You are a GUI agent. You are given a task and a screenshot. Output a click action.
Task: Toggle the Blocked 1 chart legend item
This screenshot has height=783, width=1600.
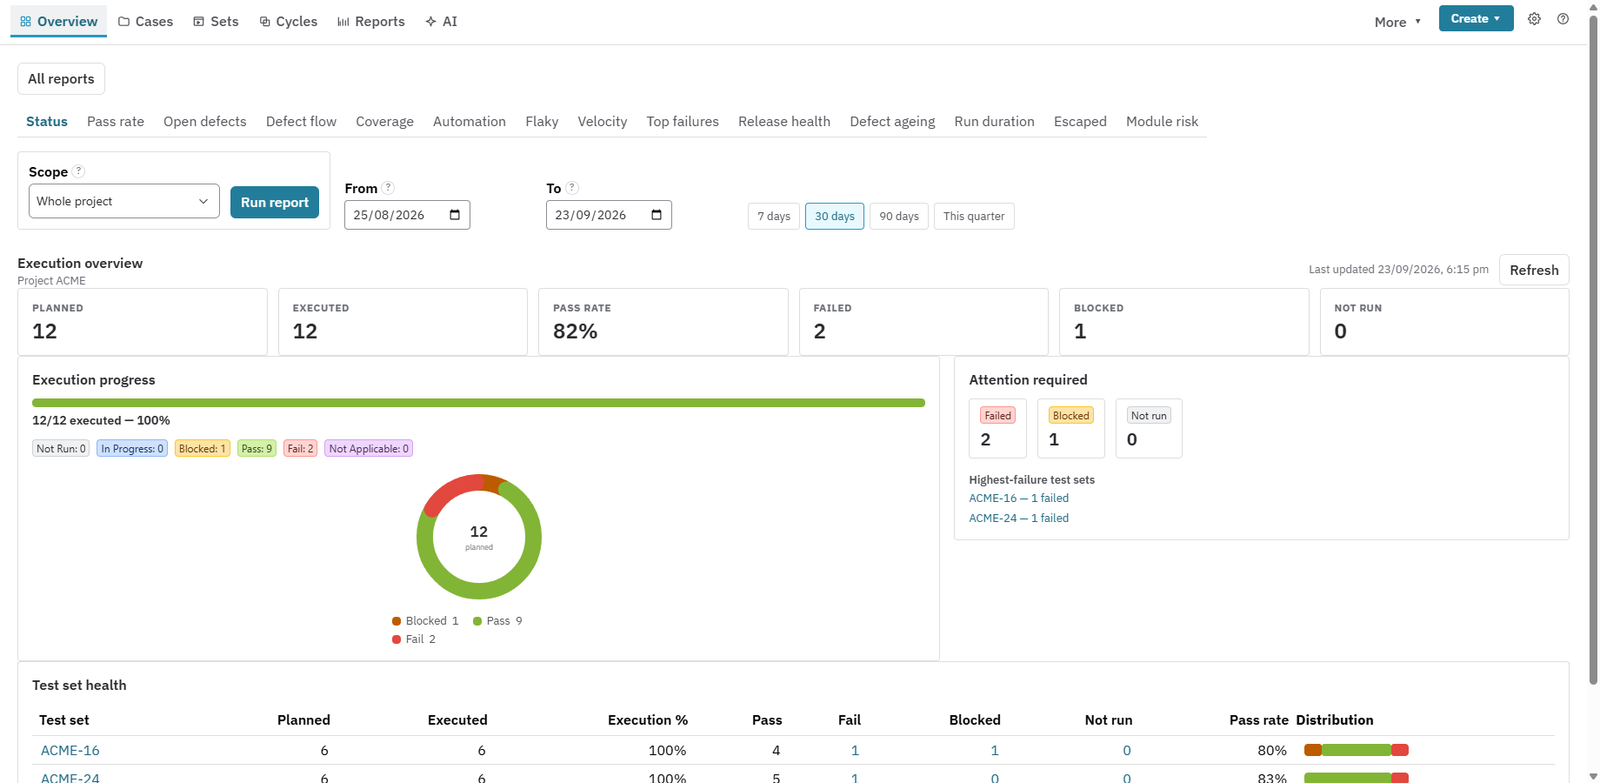(425, 621)
